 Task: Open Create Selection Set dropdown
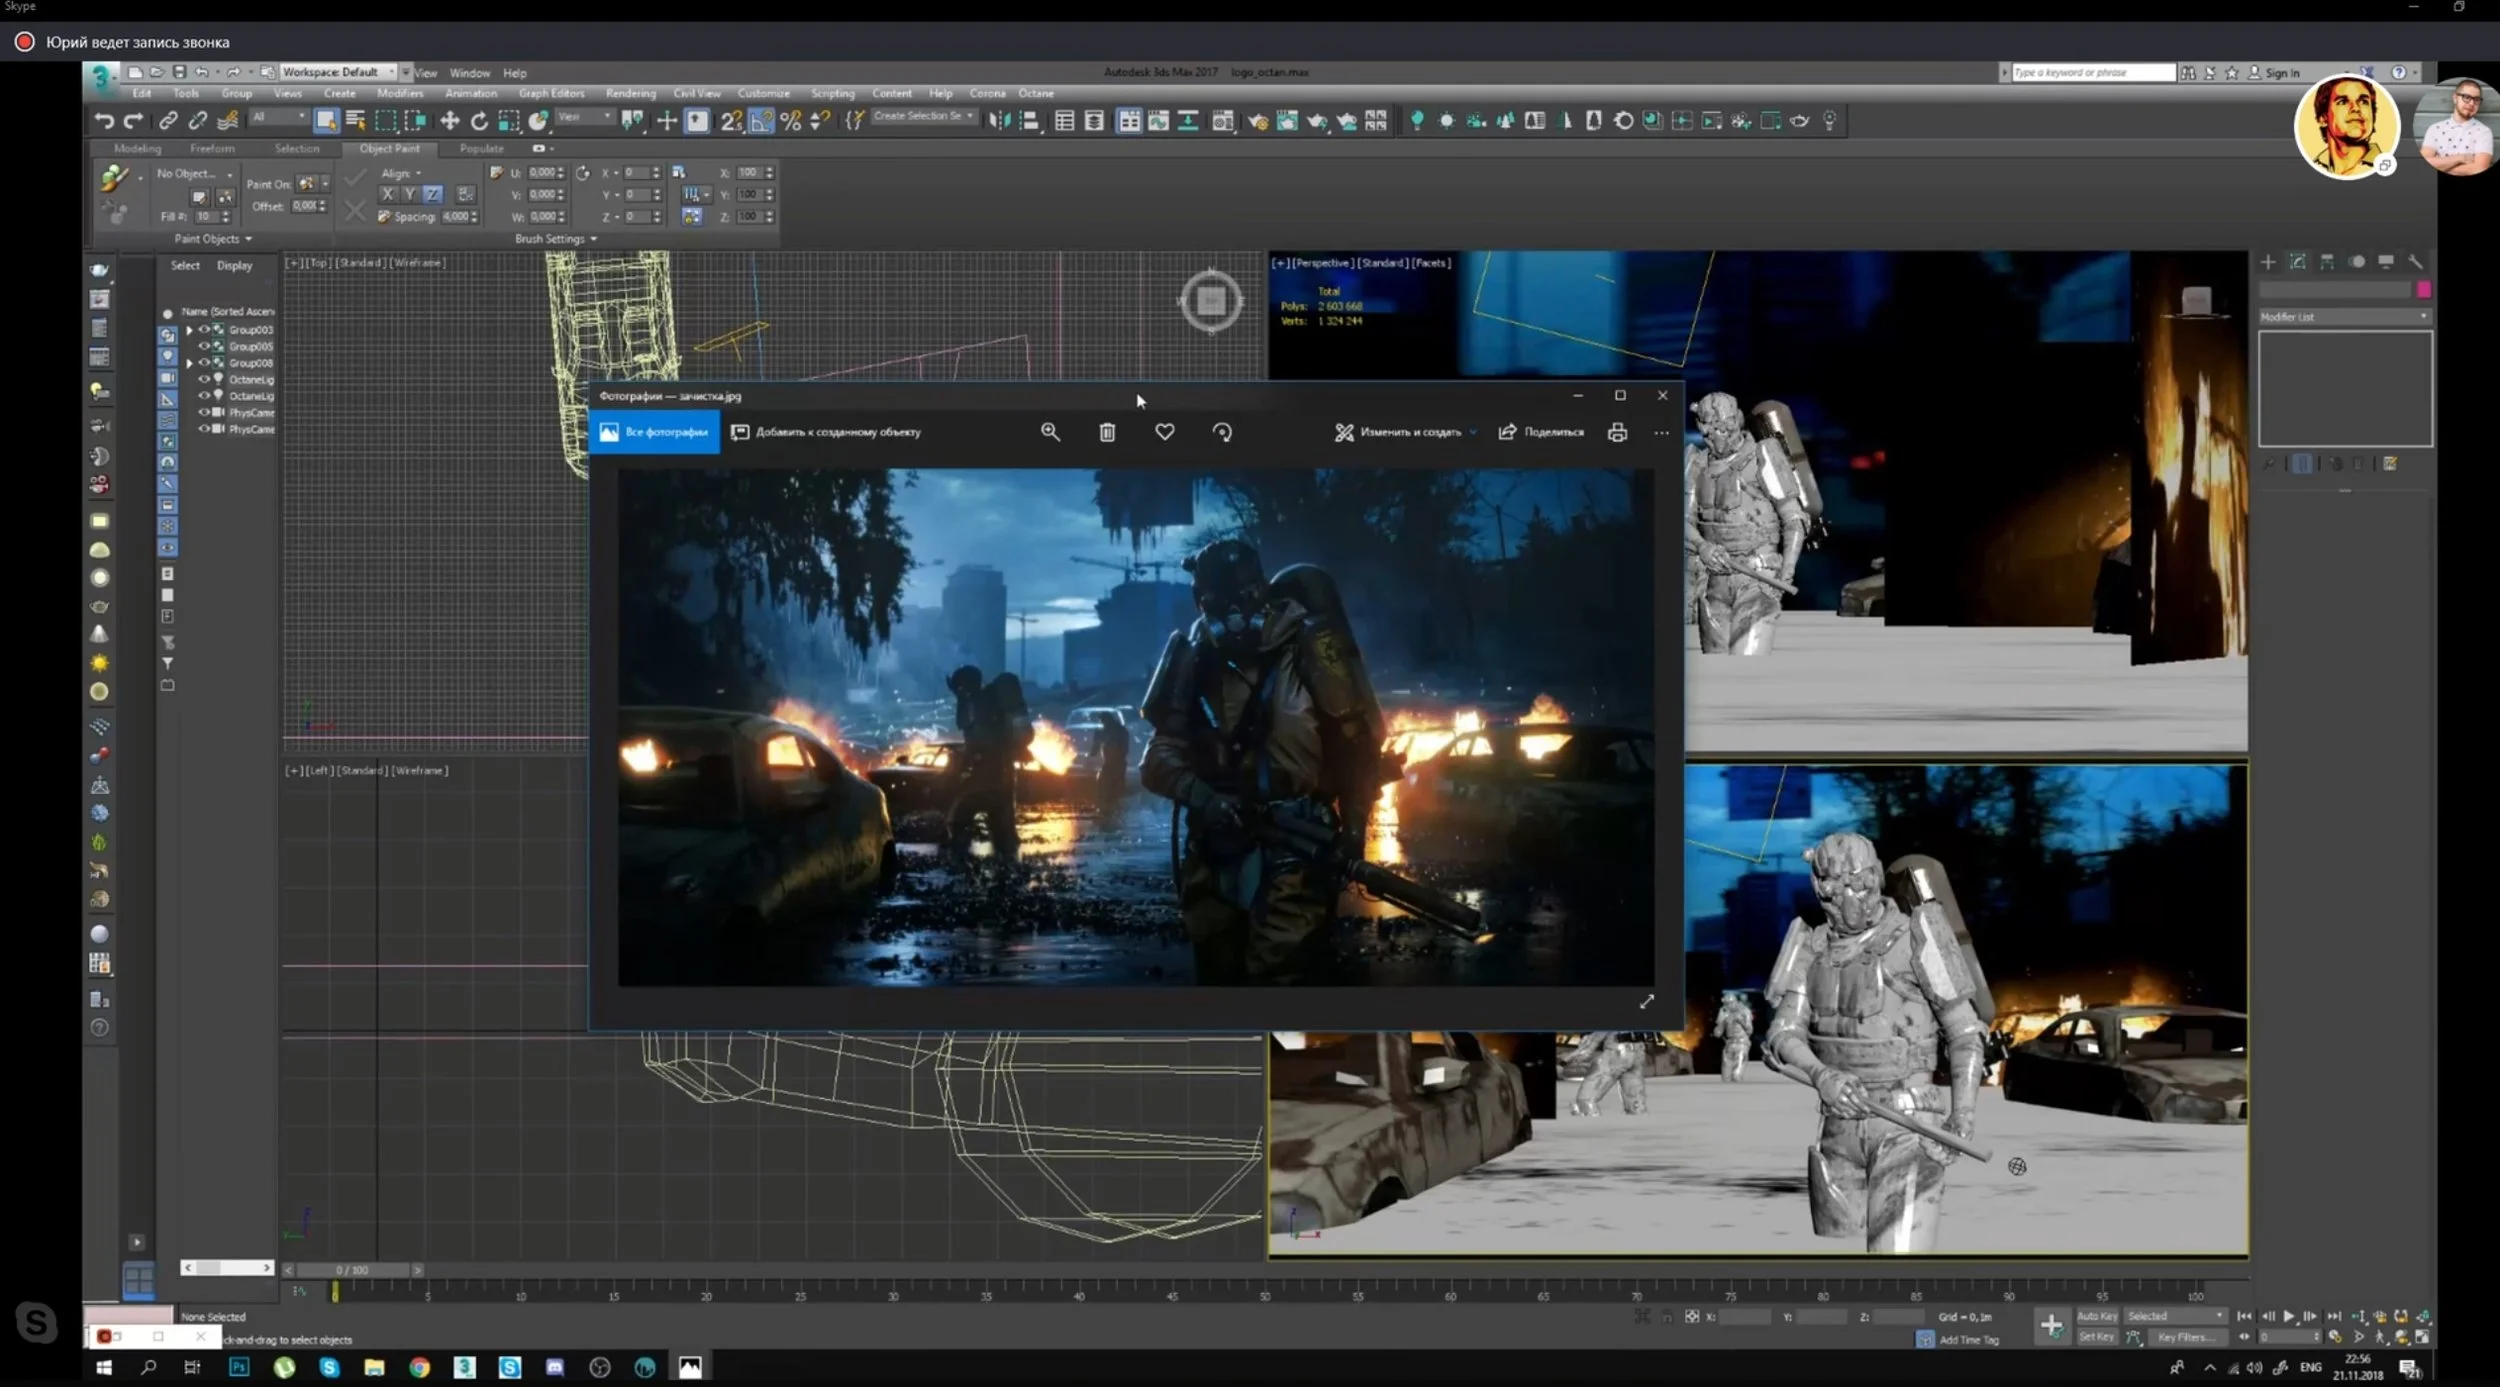coord(923,117)
